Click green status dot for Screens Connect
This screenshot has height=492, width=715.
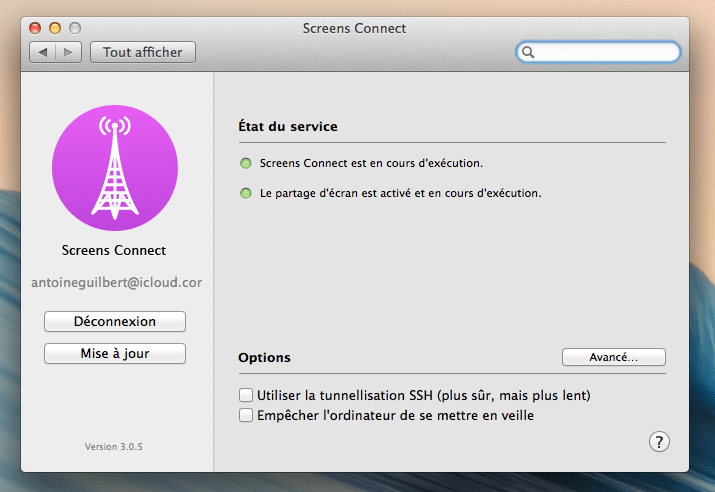pos(246,163)
